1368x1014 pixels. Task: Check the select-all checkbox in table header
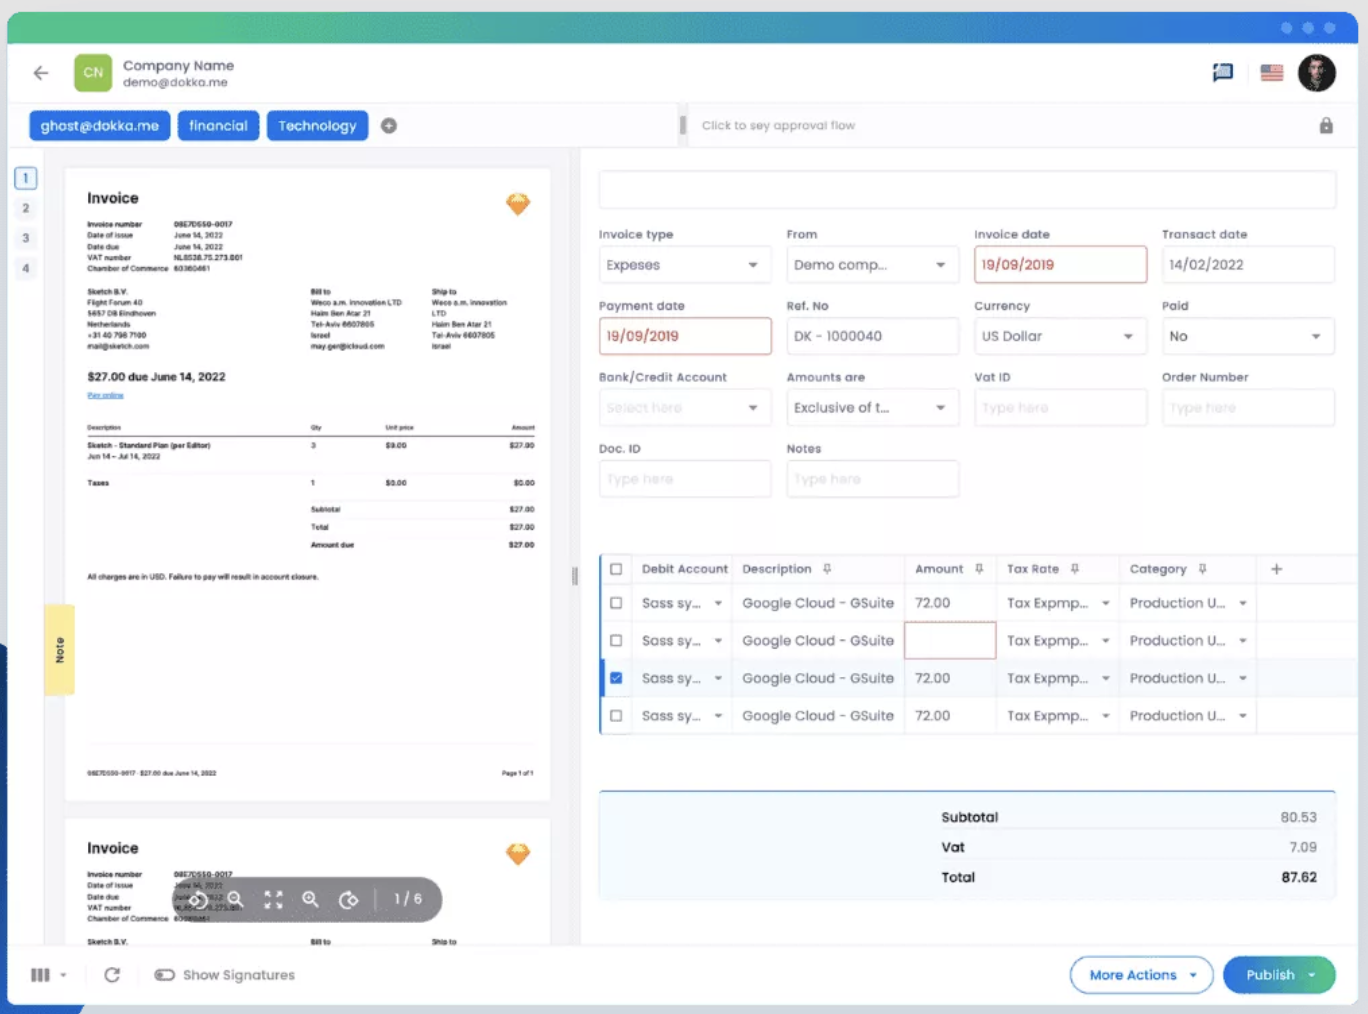616,569
